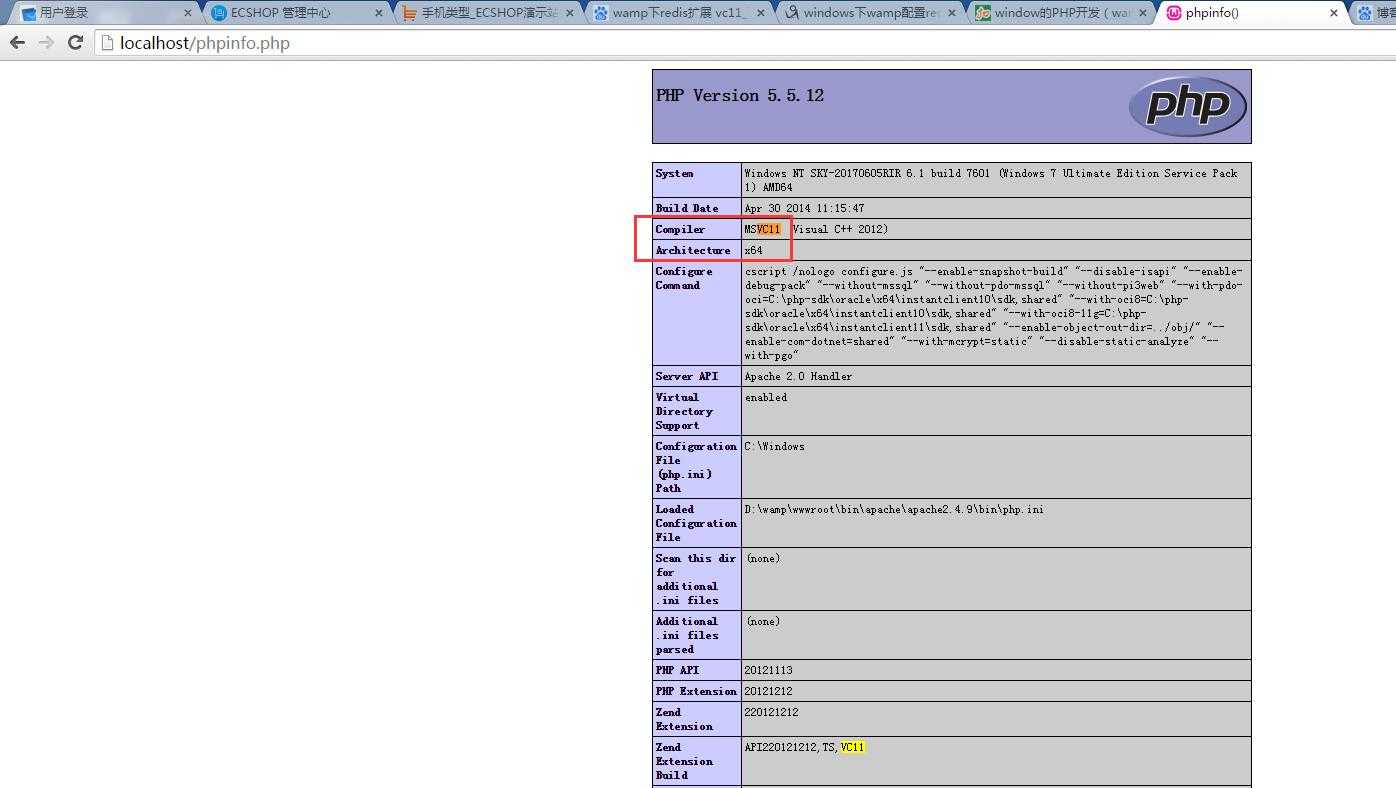Click the enabled value for Virtual Directory Support
This screenshot has width=1396, height=788.
click(766, 398)
